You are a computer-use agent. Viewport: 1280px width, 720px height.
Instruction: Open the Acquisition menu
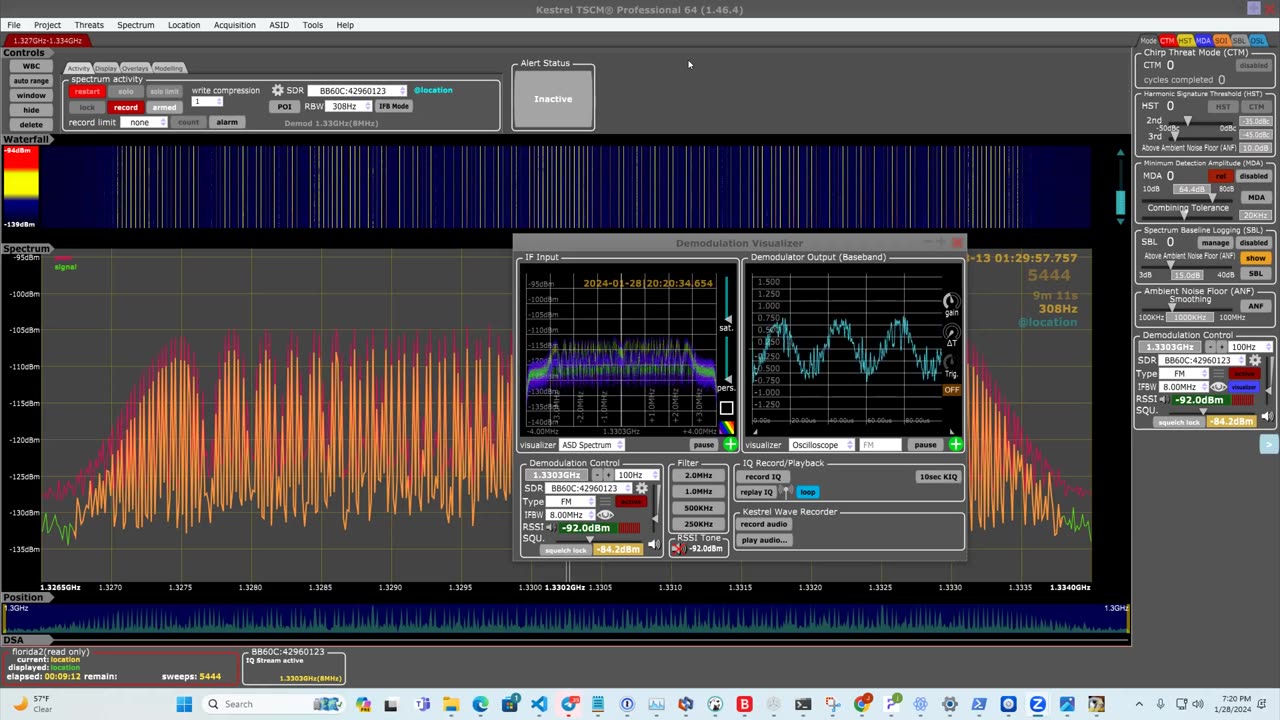coord(235,24)
